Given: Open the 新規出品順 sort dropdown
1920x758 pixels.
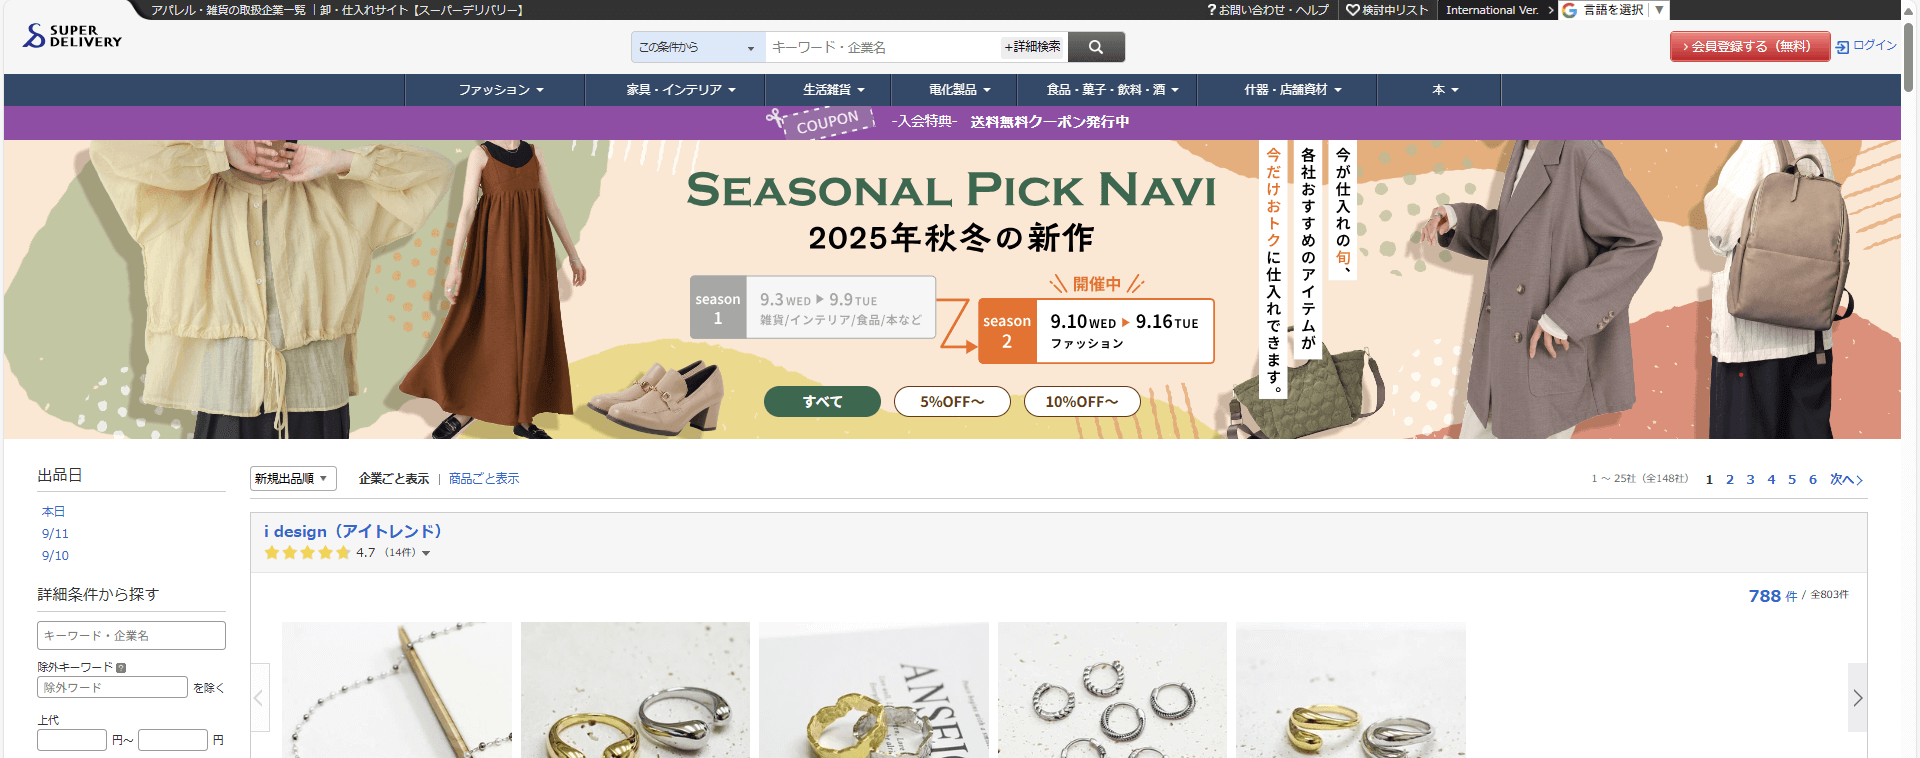Looking at the screenshot, I should (x=293, y=478).
